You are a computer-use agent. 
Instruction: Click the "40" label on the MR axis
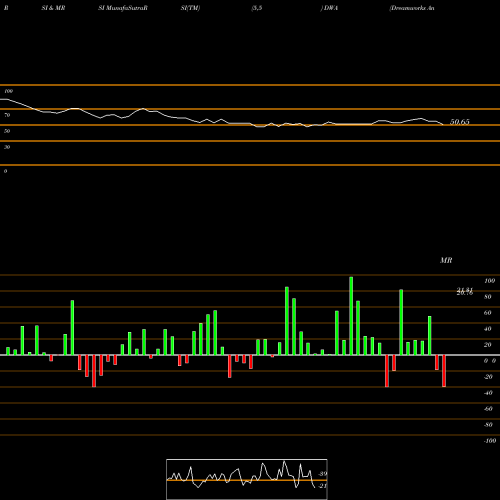click(x=488, y=329)
